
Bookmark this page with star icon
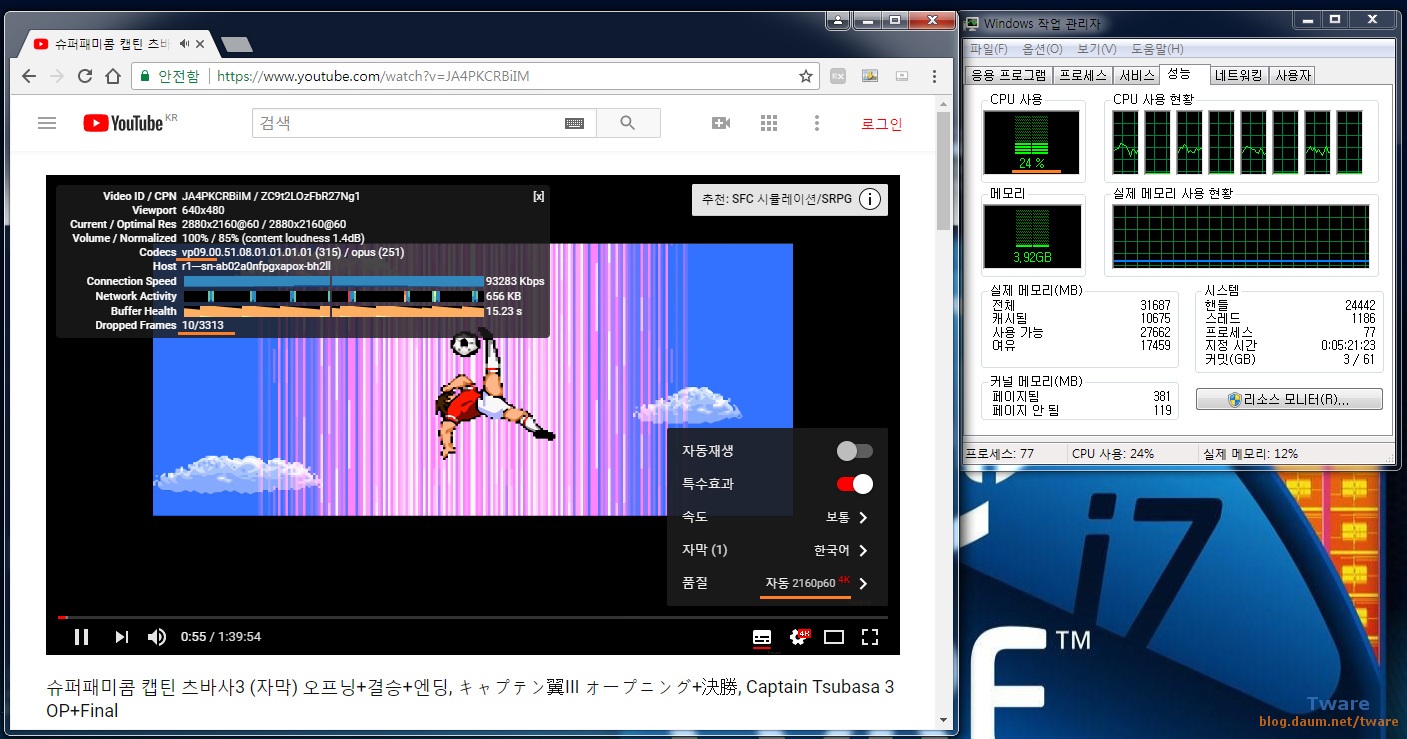805,76
